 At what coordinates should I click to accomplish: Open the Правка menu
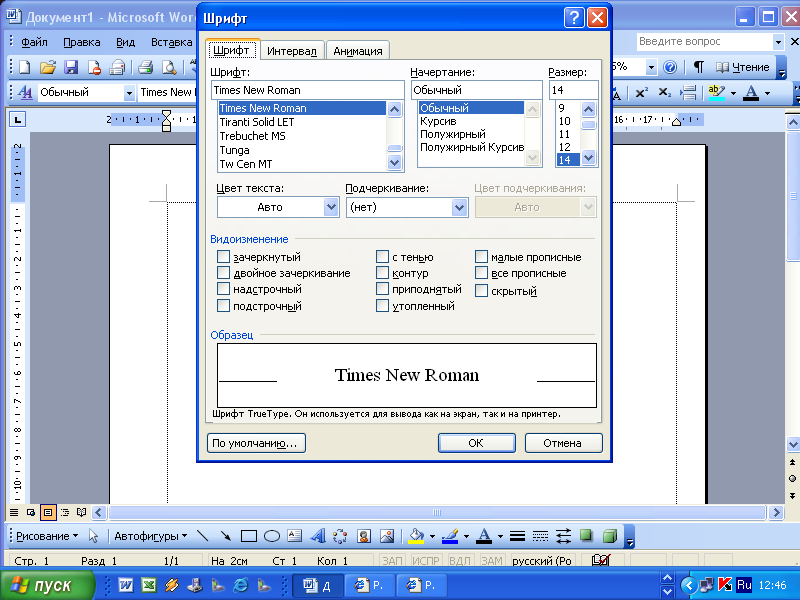click(82, 42)
